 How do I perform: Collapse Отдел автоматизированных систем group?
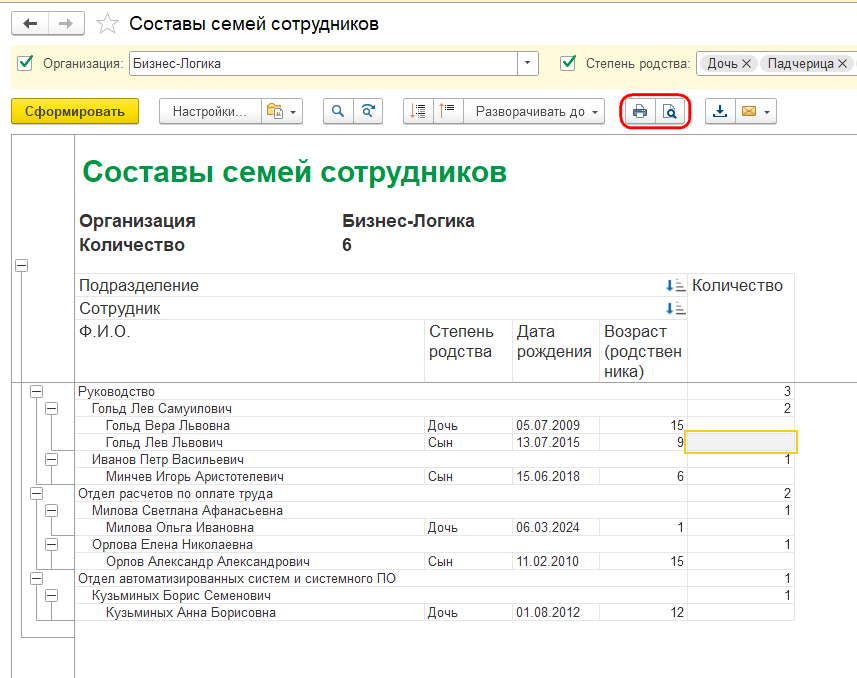(36, 578)
